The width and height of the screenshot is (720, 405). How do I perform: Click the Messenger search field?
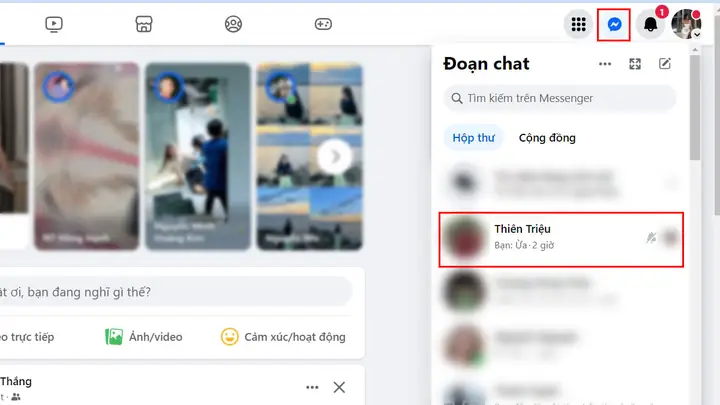point(560,98)
